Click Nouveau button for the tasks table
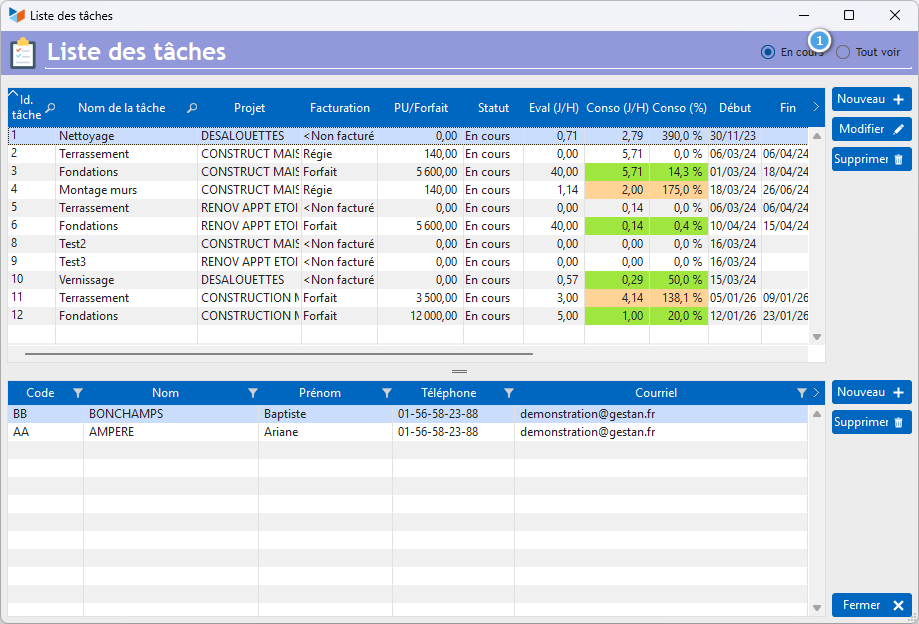Viewport: 919px width, 624px height. pyautogui.click(x=872, y=99)
